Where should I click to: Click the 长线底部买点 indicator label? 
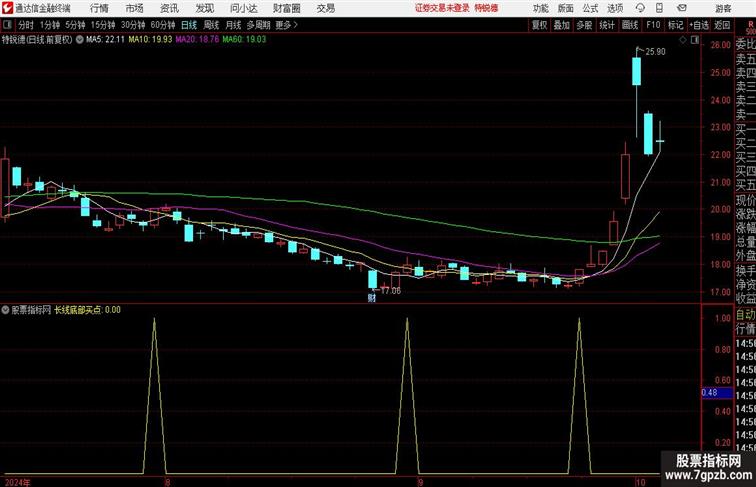[77, 310]
